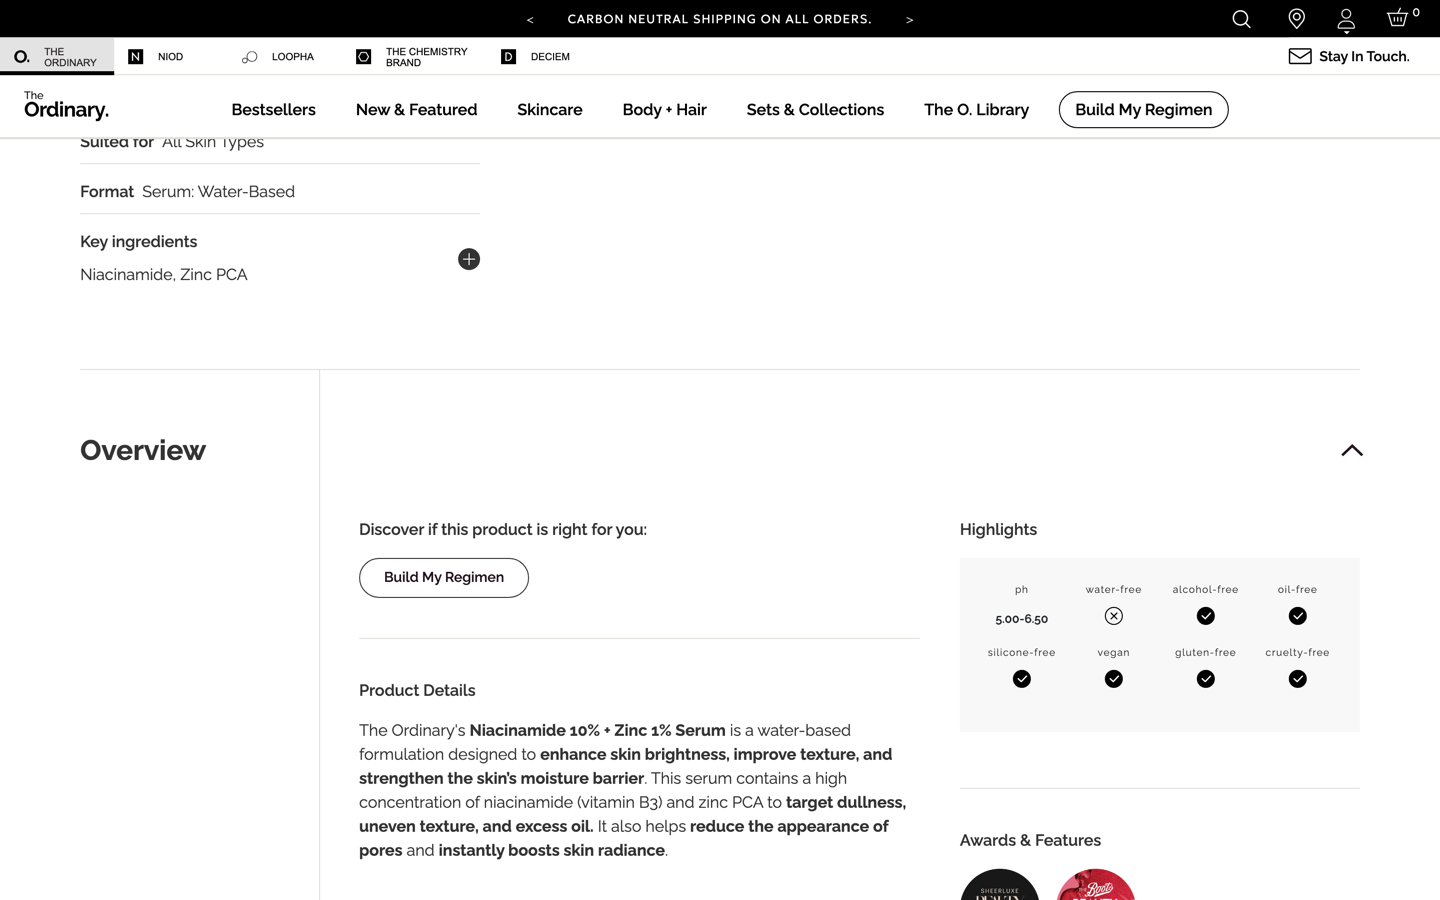Click the alcohol-free checkmark icon
This screenshot has height=900, width=1440.
click(x=1205, y=616)
